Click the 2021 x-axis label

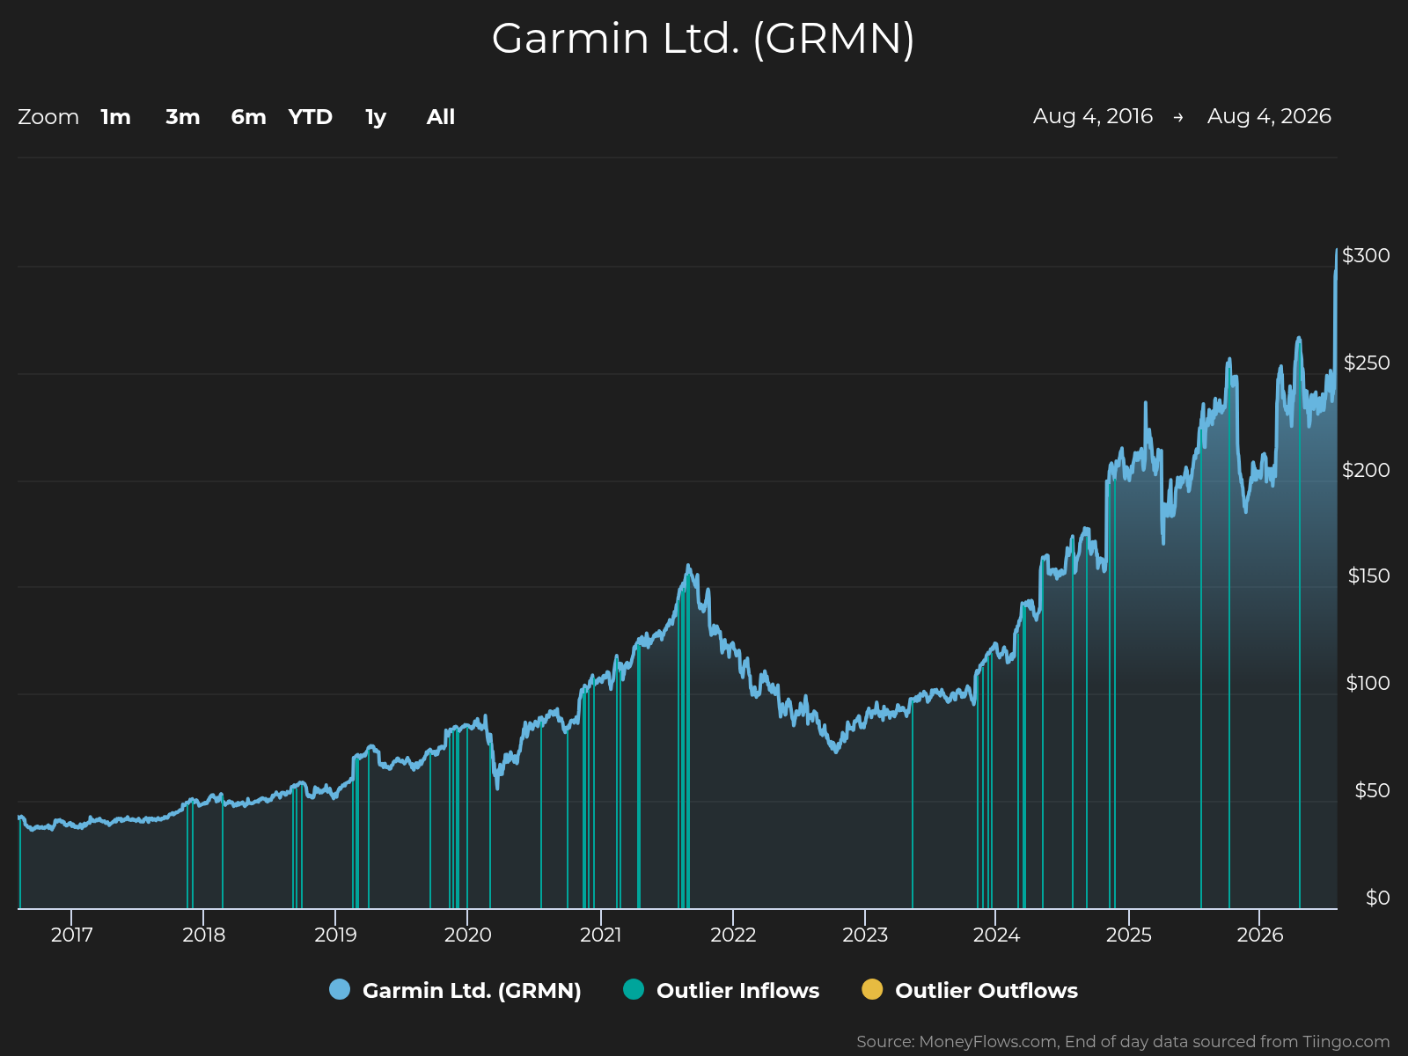(x=601, y=935)
